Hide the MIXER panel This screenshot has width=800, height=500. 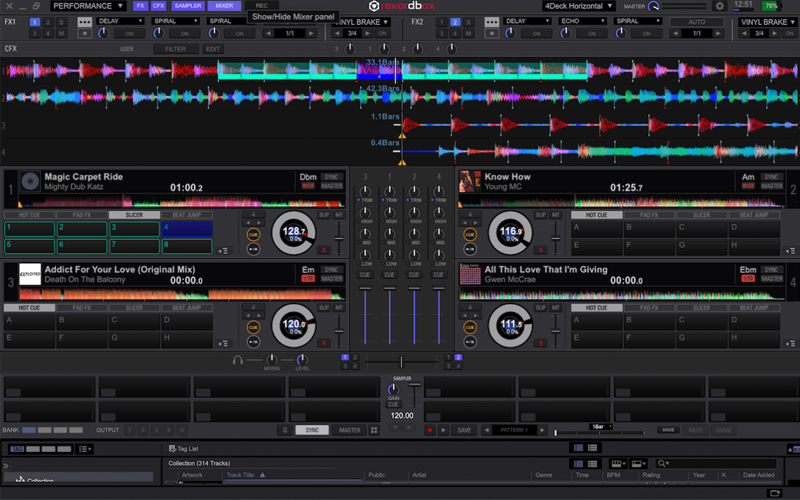[x=224, y=6]
